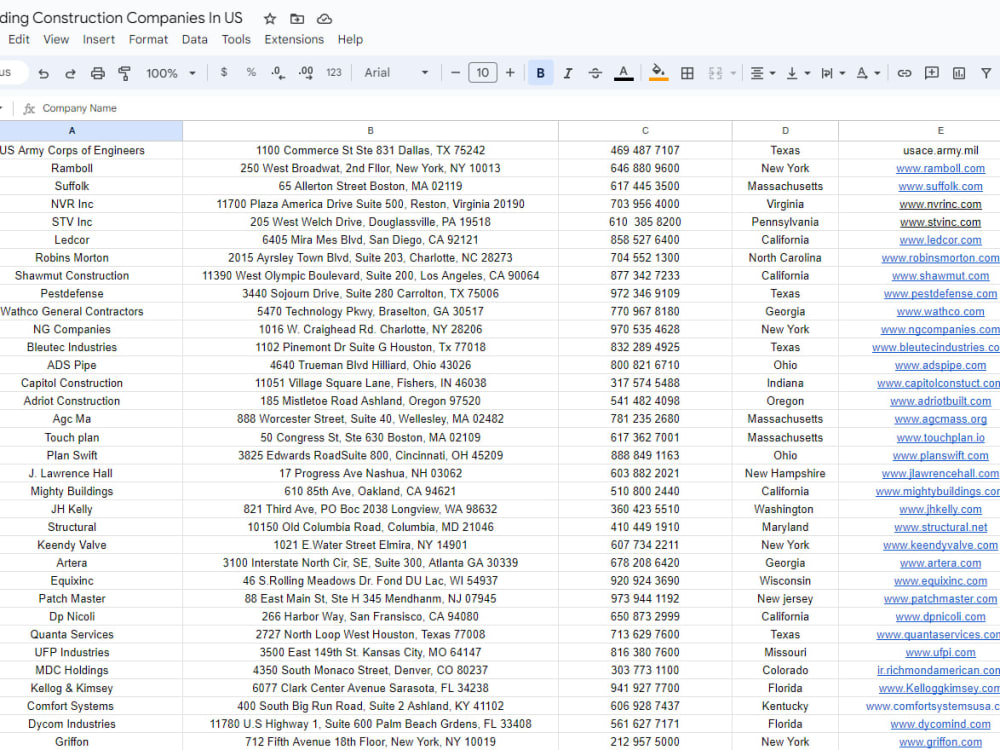Toggle strikethrough formatting
This screenshot has width=1000, height=750.
coord(595,73)
